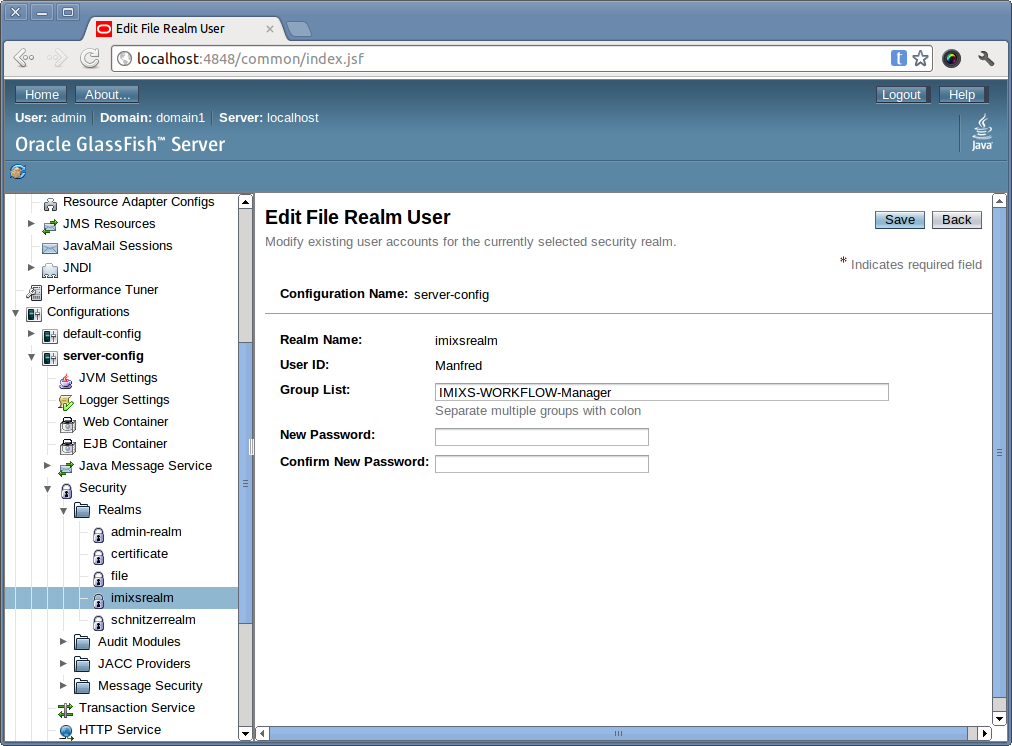The height and width of the screenshot is (746, 1012).
Task: Click the content pane horizontal scrollbar thumb
Action: pyautogui.click(x=618, y=734)
